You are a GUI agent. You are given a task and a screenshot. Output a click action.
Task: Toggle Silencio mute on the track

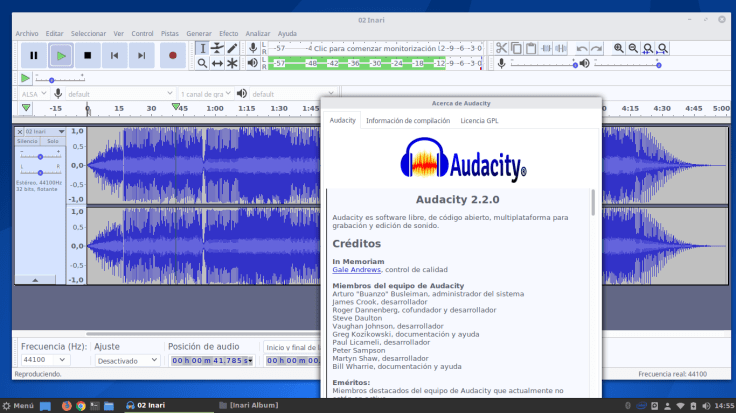click(x=27, y=141)
